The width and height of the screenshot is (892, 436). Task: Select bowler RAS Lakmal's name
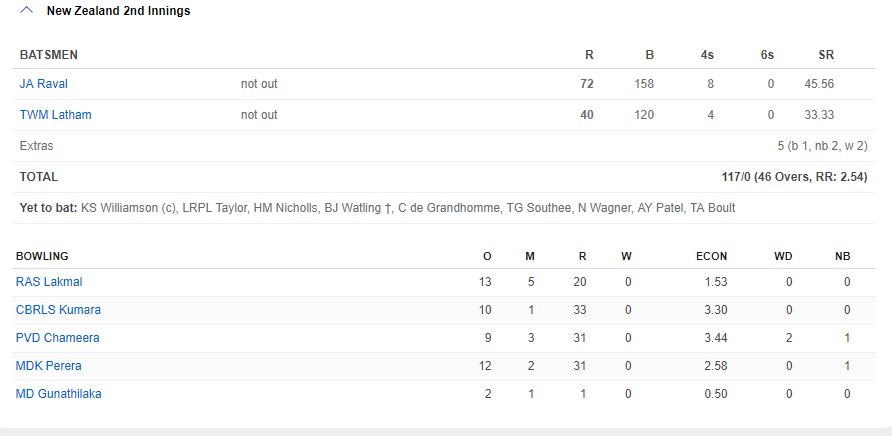coord(49,282)
